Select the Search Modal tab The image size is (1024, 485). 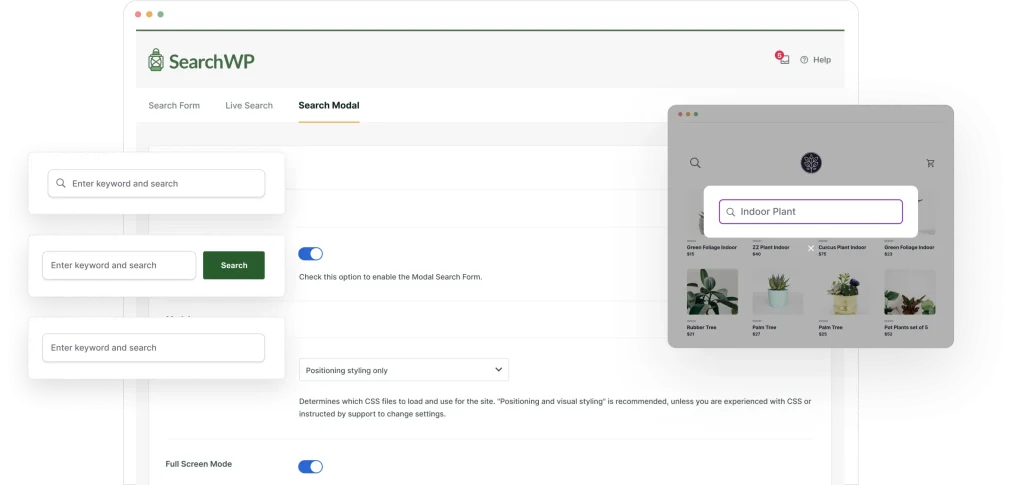(328, 105)
